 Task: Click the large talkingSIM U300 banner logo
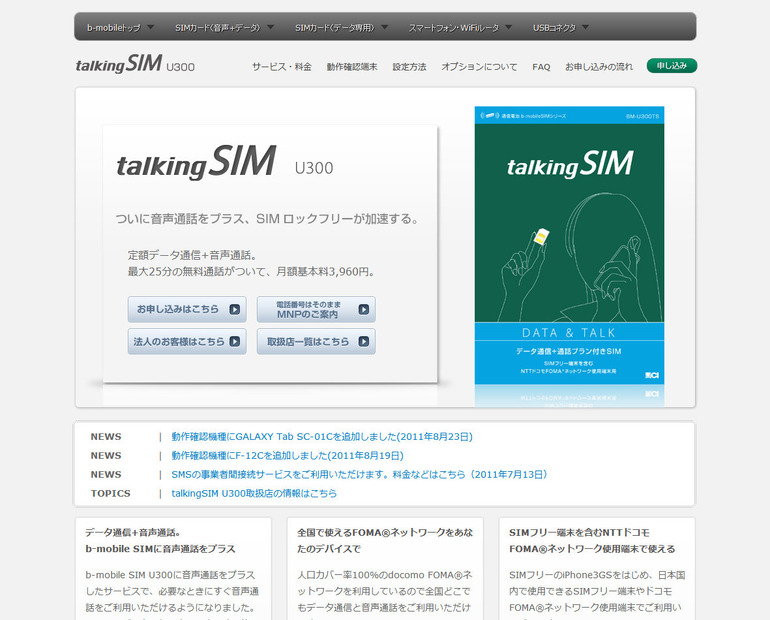pos(225,162)
